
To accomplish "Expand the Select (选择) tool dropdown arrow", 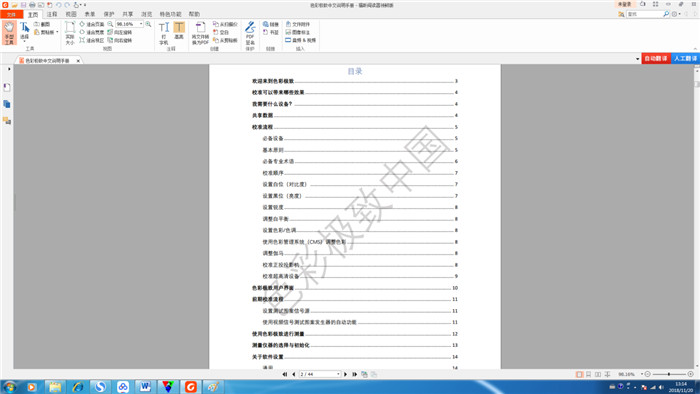I will point(25,41).
